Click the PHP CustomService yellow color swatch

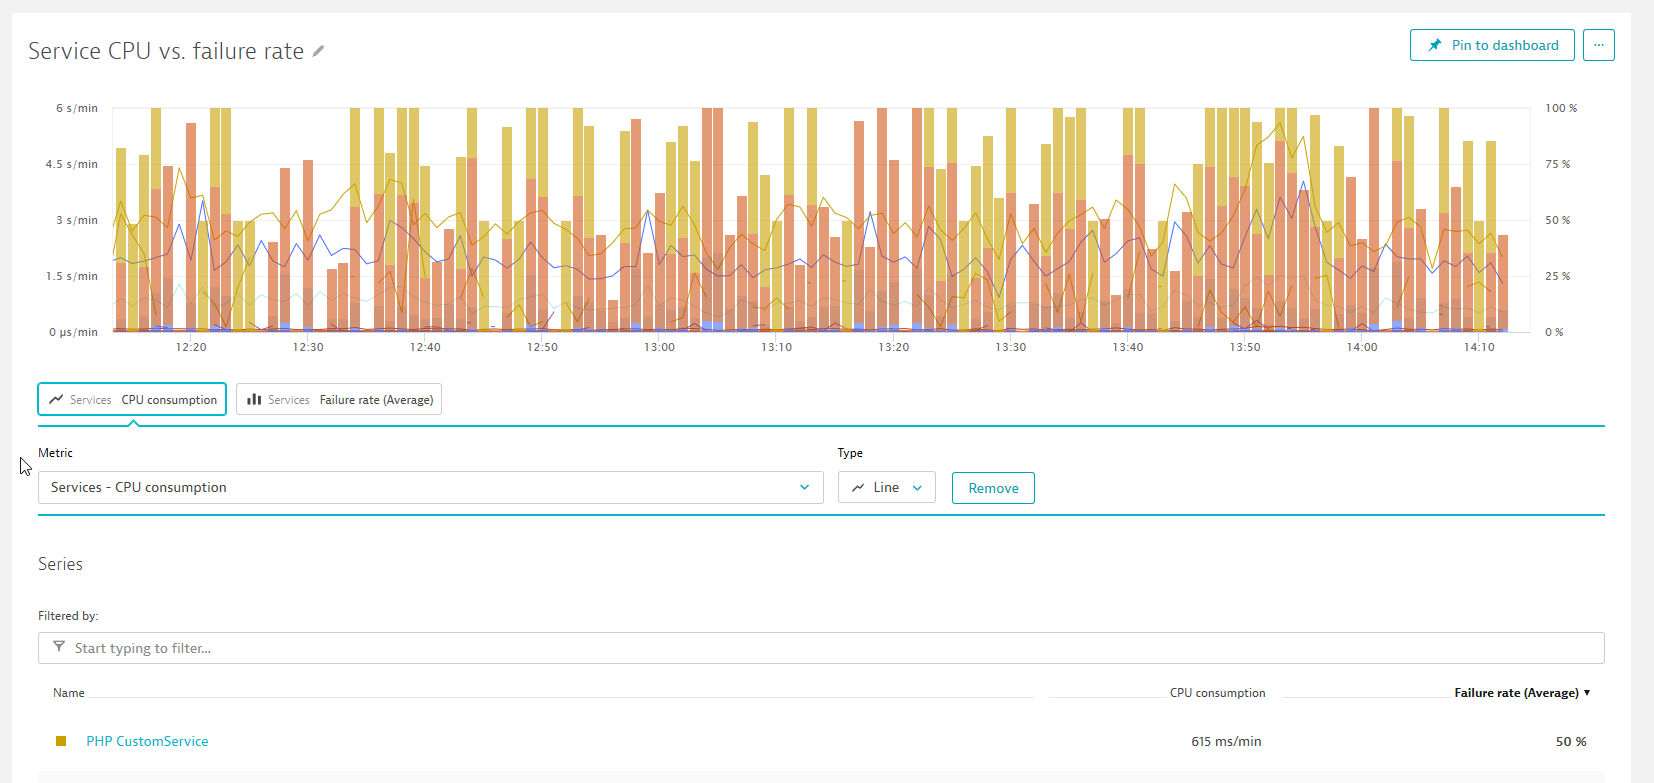coord(61,741)
